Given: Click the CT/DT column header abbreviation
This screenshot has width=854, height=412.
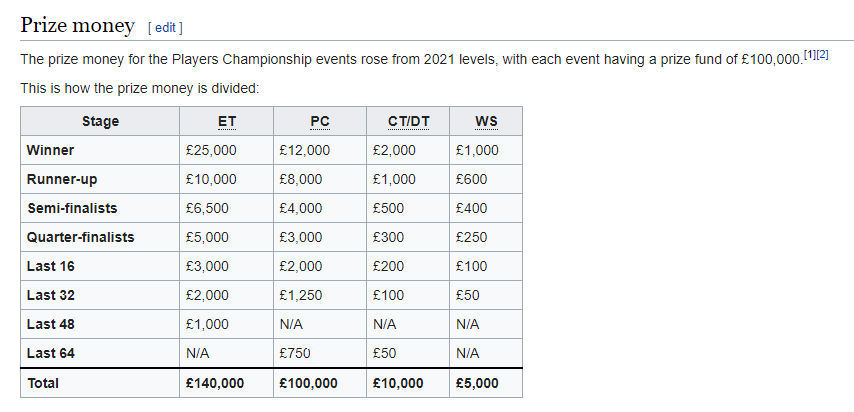Looking at the screenshot, I should (x=408, y=122).
